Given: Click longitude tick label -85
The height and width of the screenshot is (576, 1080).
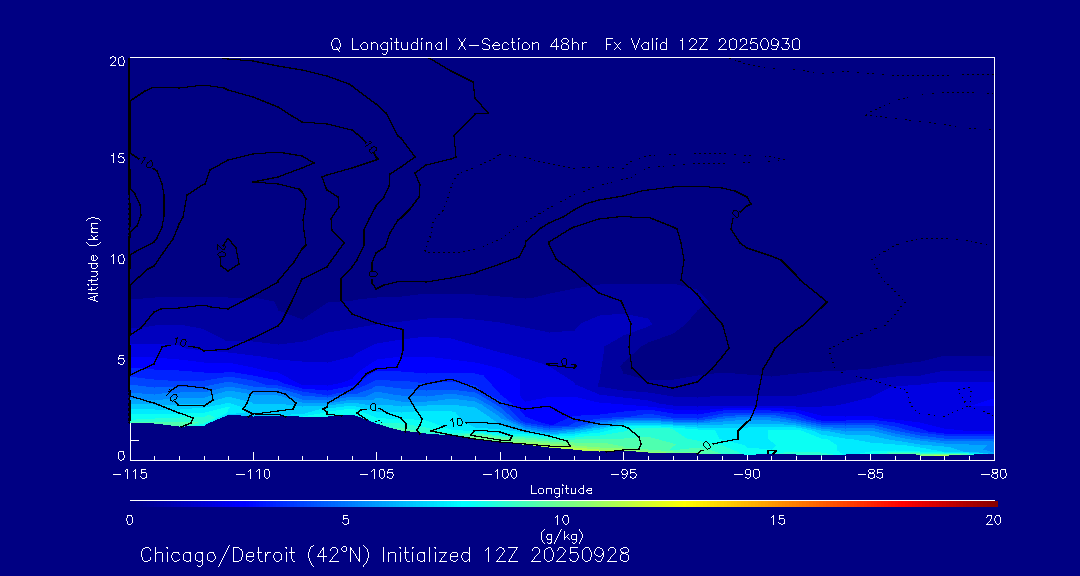Looking at the screenshot, I should point(870,475).
